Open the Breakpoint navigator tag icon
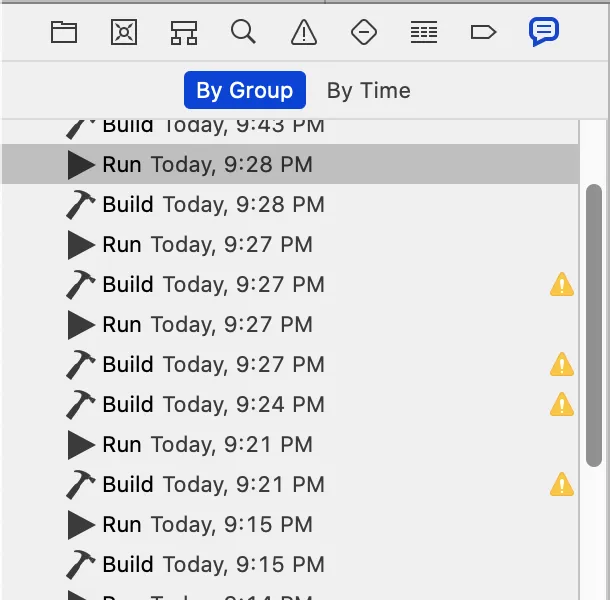 [483, 32]
